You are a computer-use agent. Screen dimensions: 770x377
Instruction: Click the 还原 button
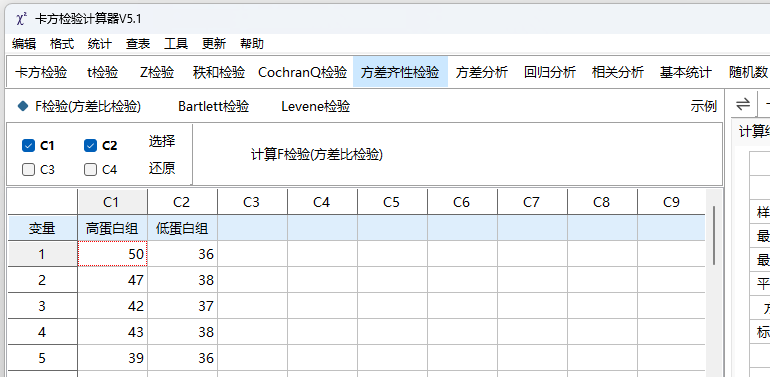(x=162, y=168)
